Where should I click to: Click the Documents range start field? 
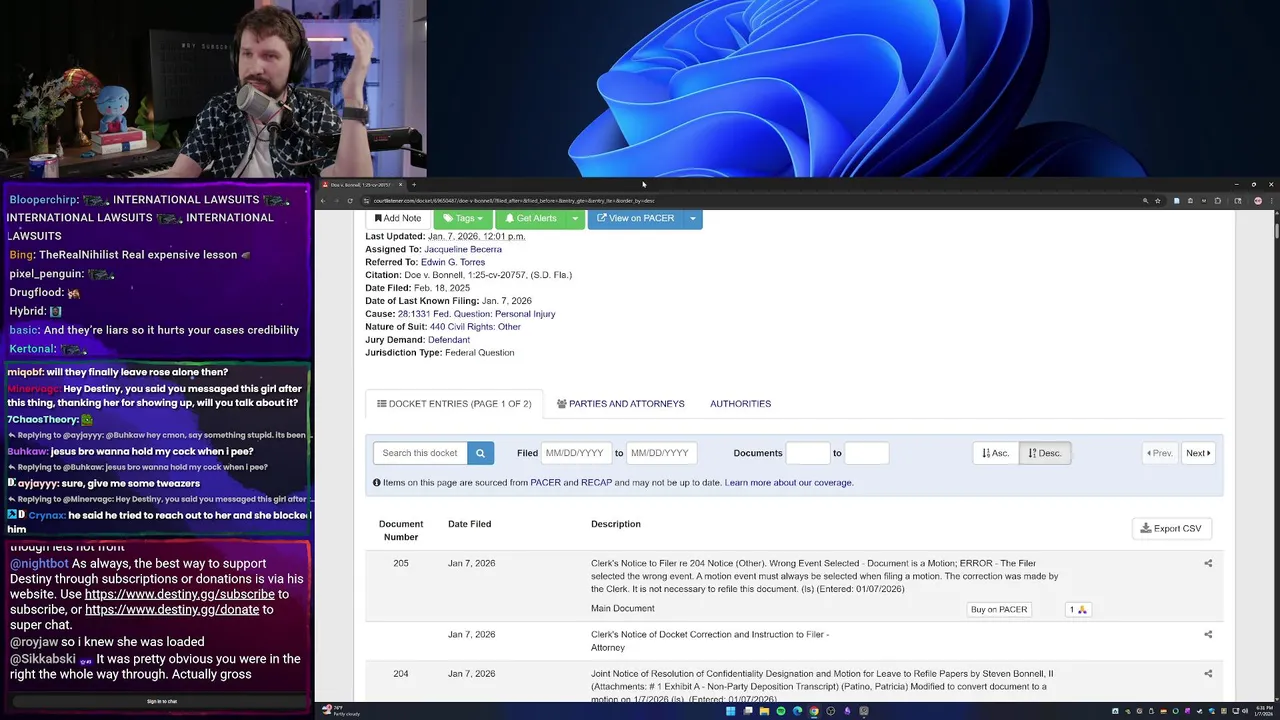pos(808,453)
